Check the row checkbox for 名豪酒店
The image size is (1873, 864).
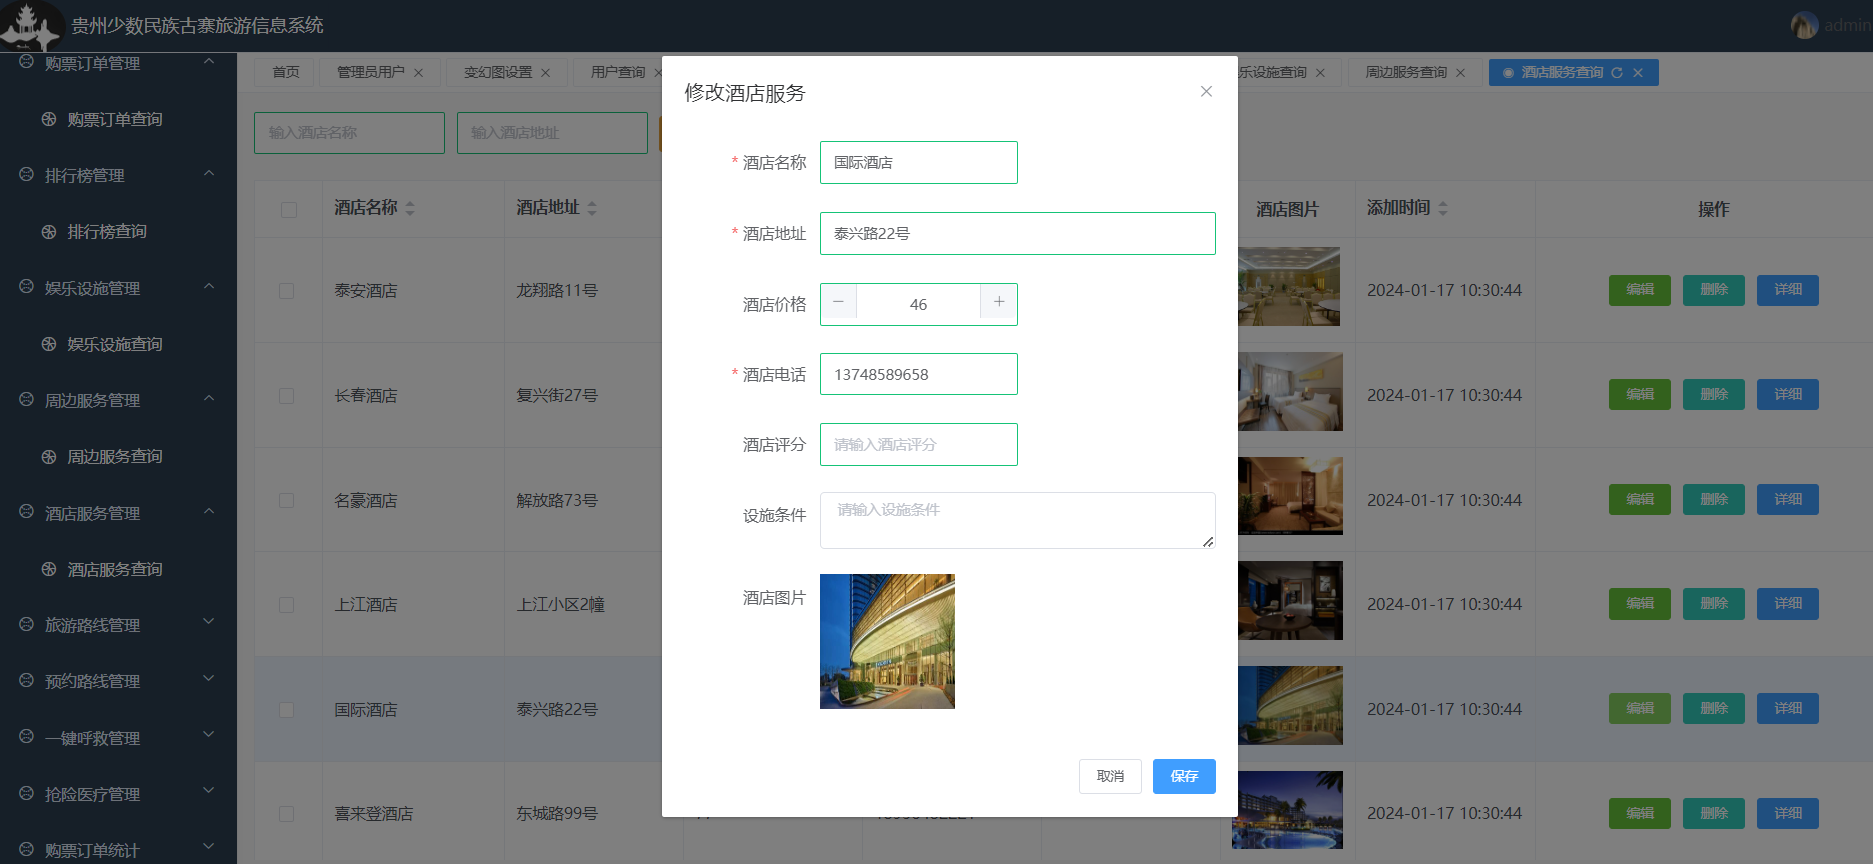tap(286, 500)
